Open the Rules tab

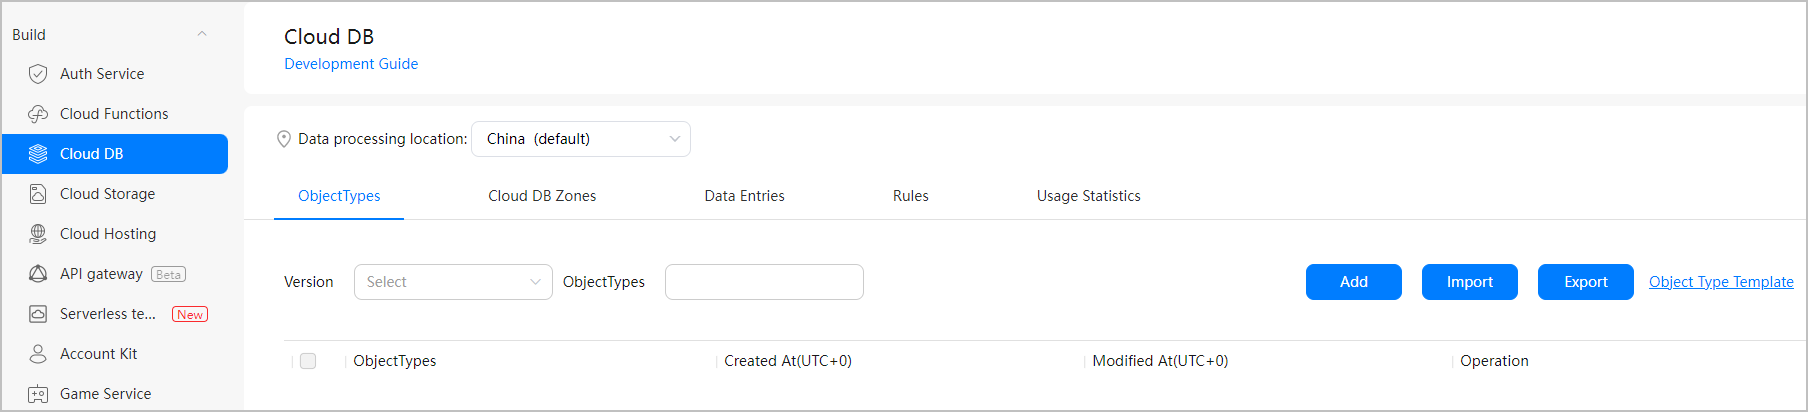point(911,196)
